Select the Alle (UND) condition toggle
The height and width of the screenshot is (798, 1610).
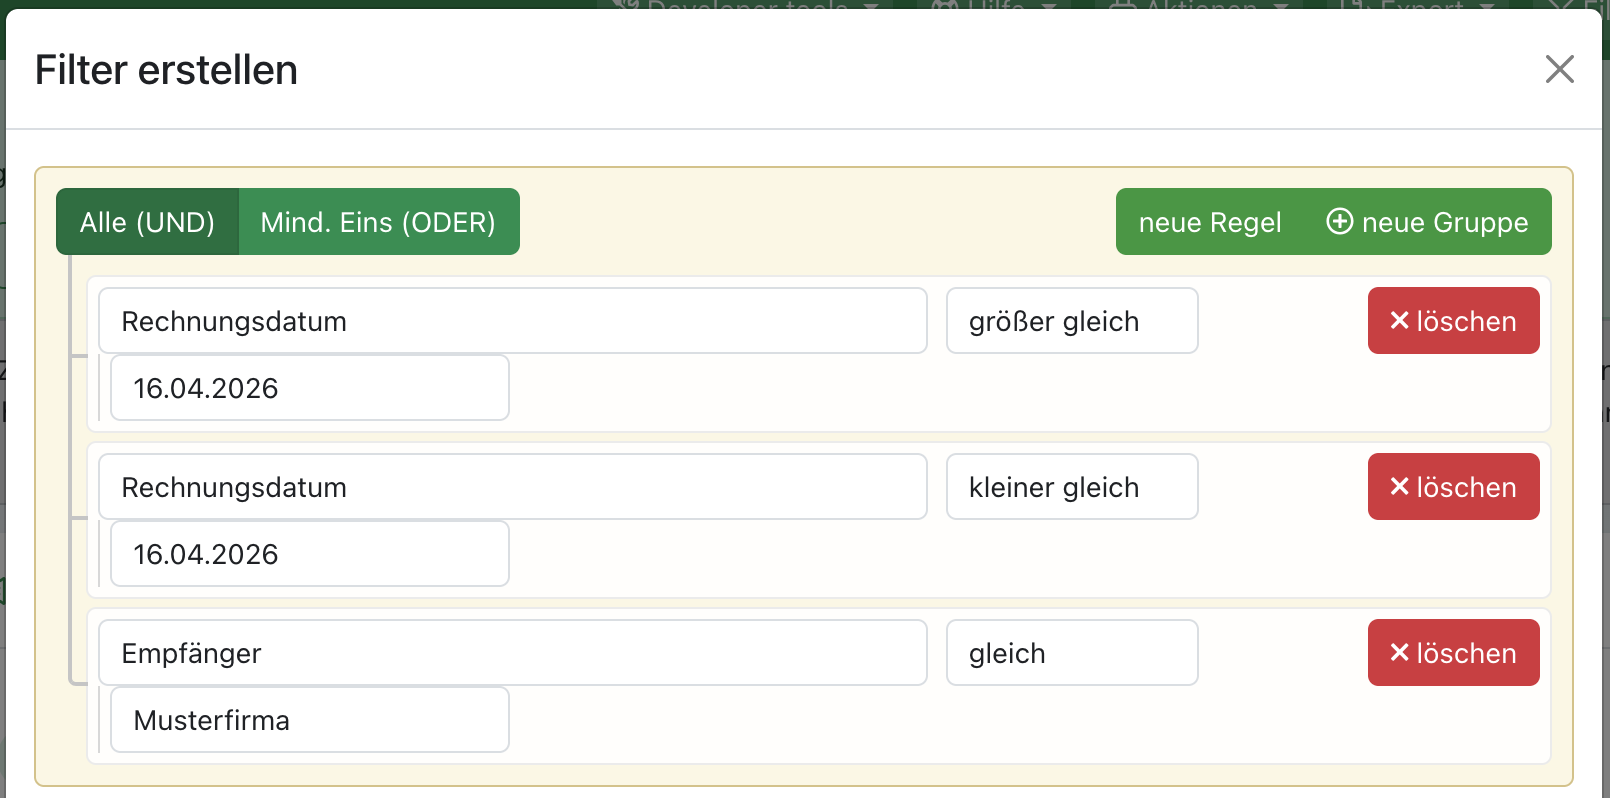tap(147, 222)
